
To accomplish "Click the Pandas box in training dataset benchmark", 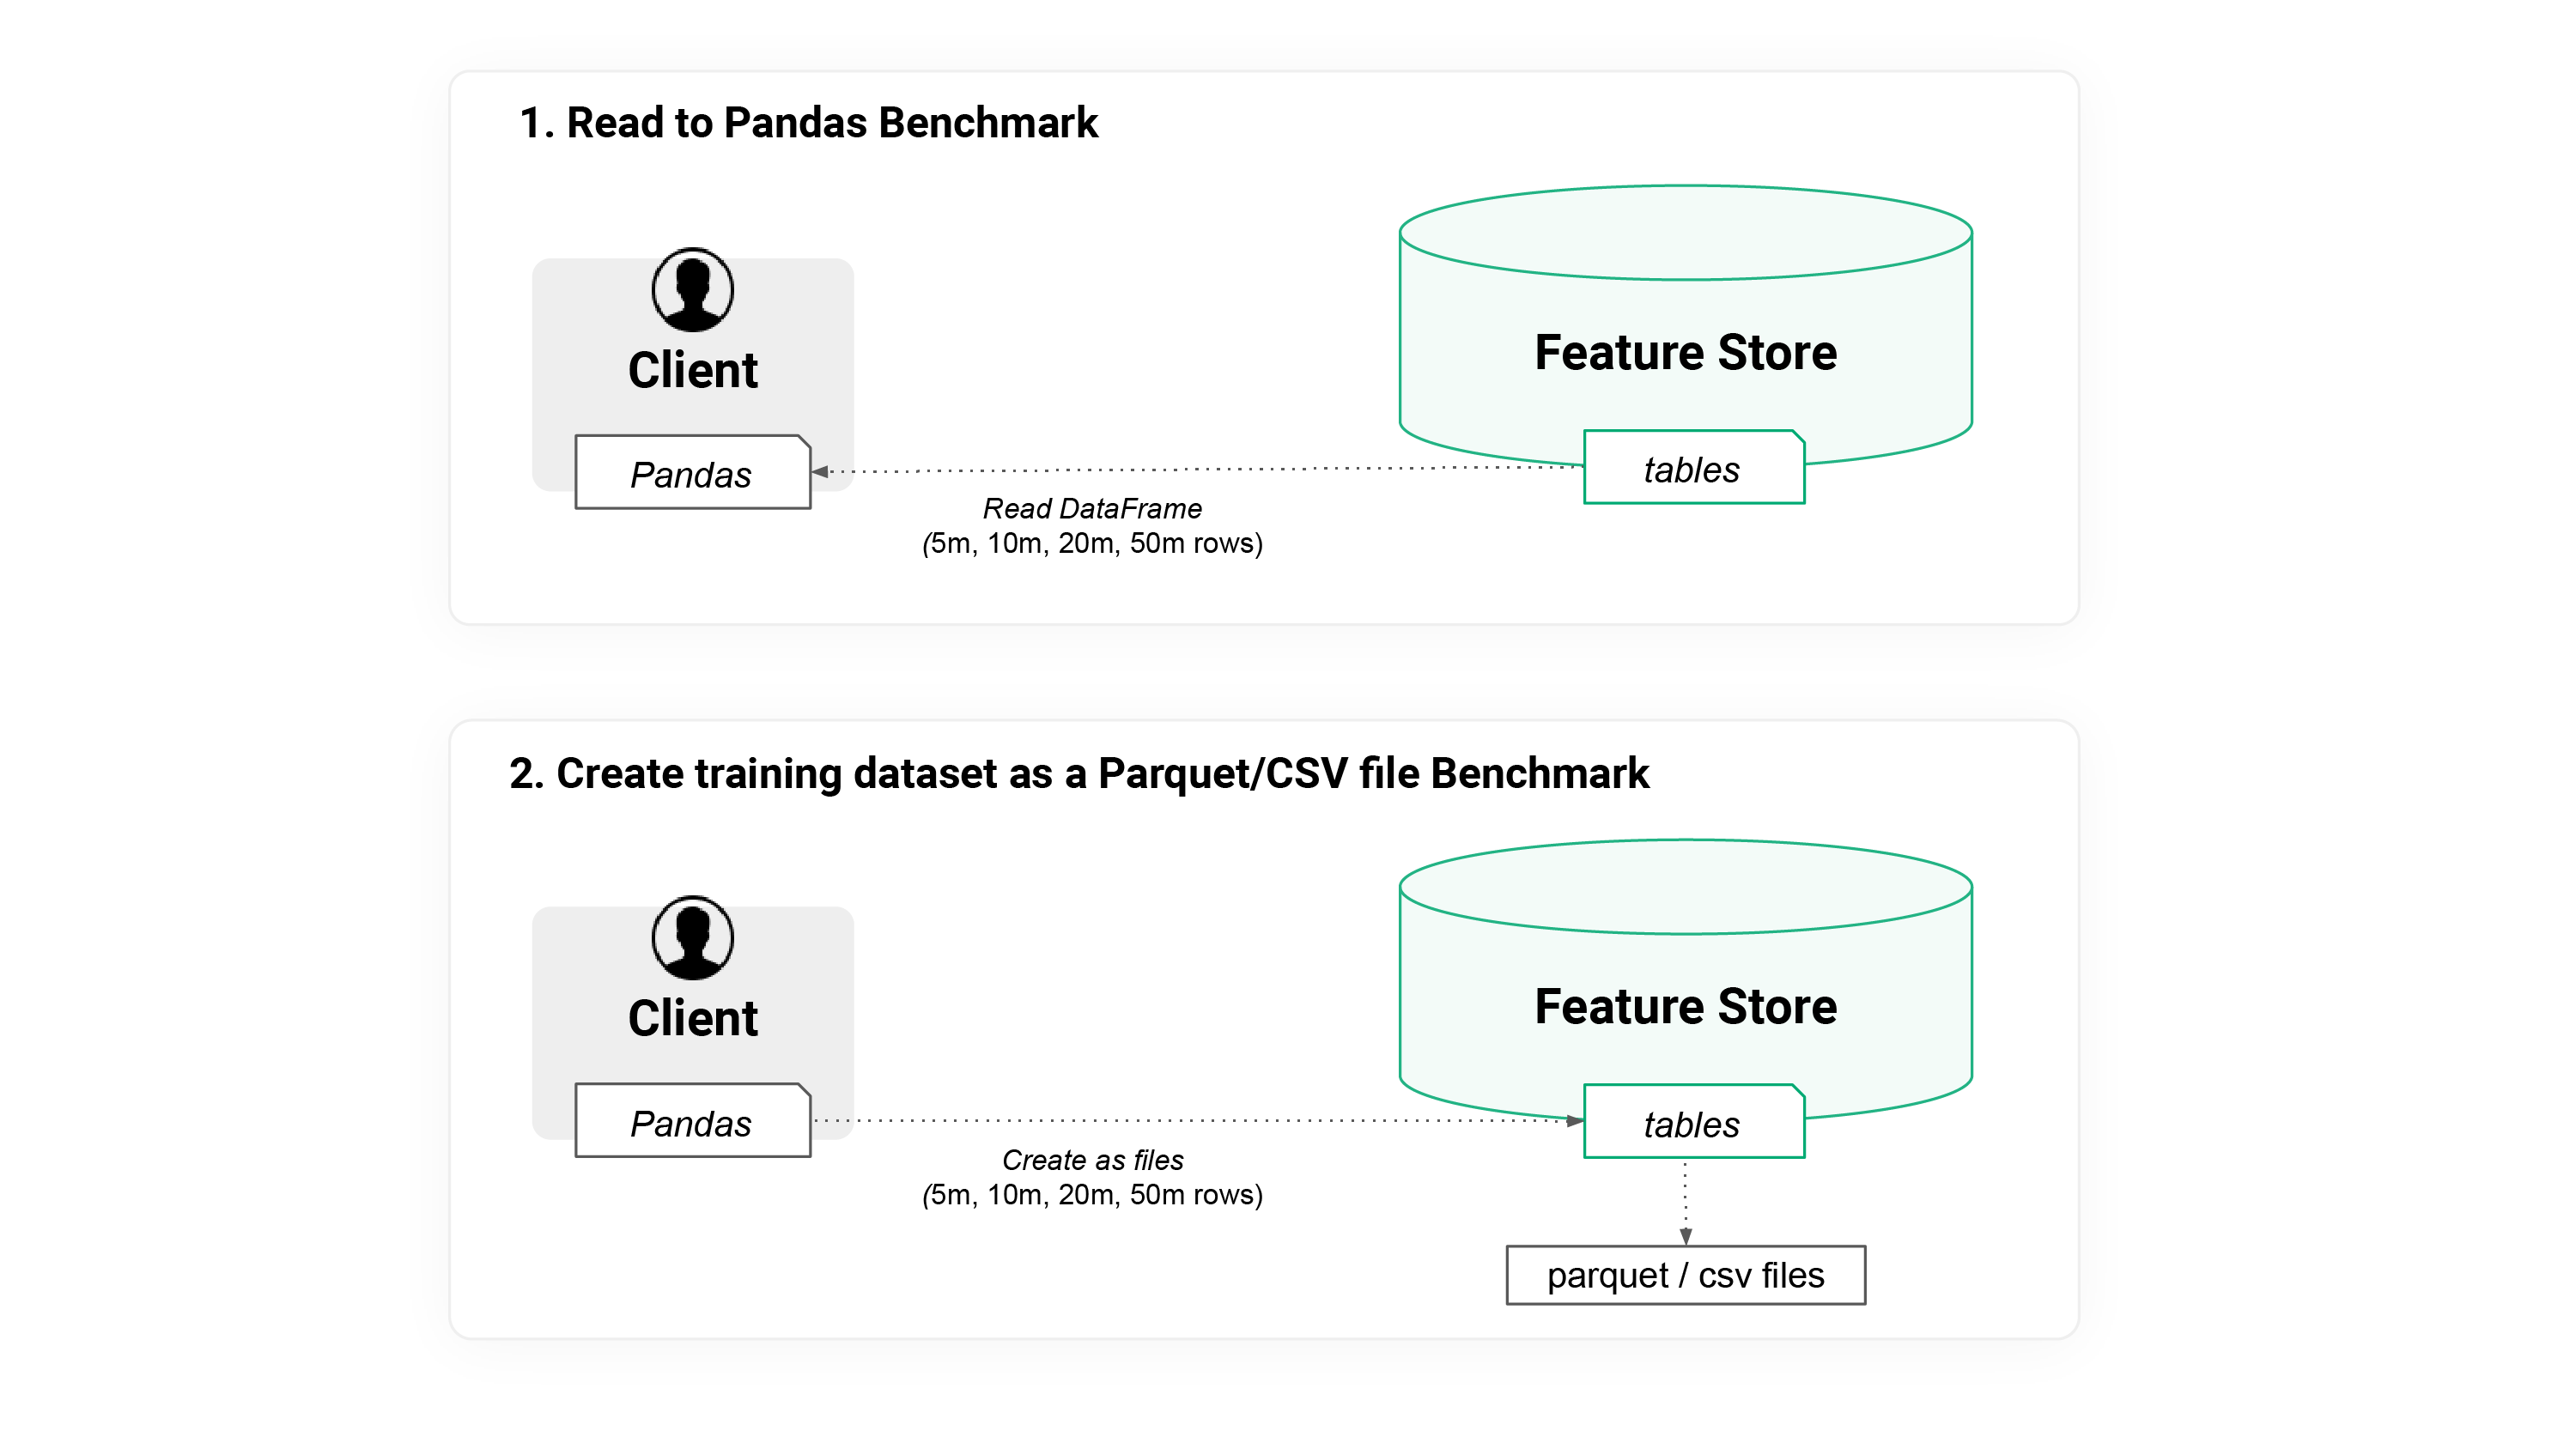I will coord(692,1122).
